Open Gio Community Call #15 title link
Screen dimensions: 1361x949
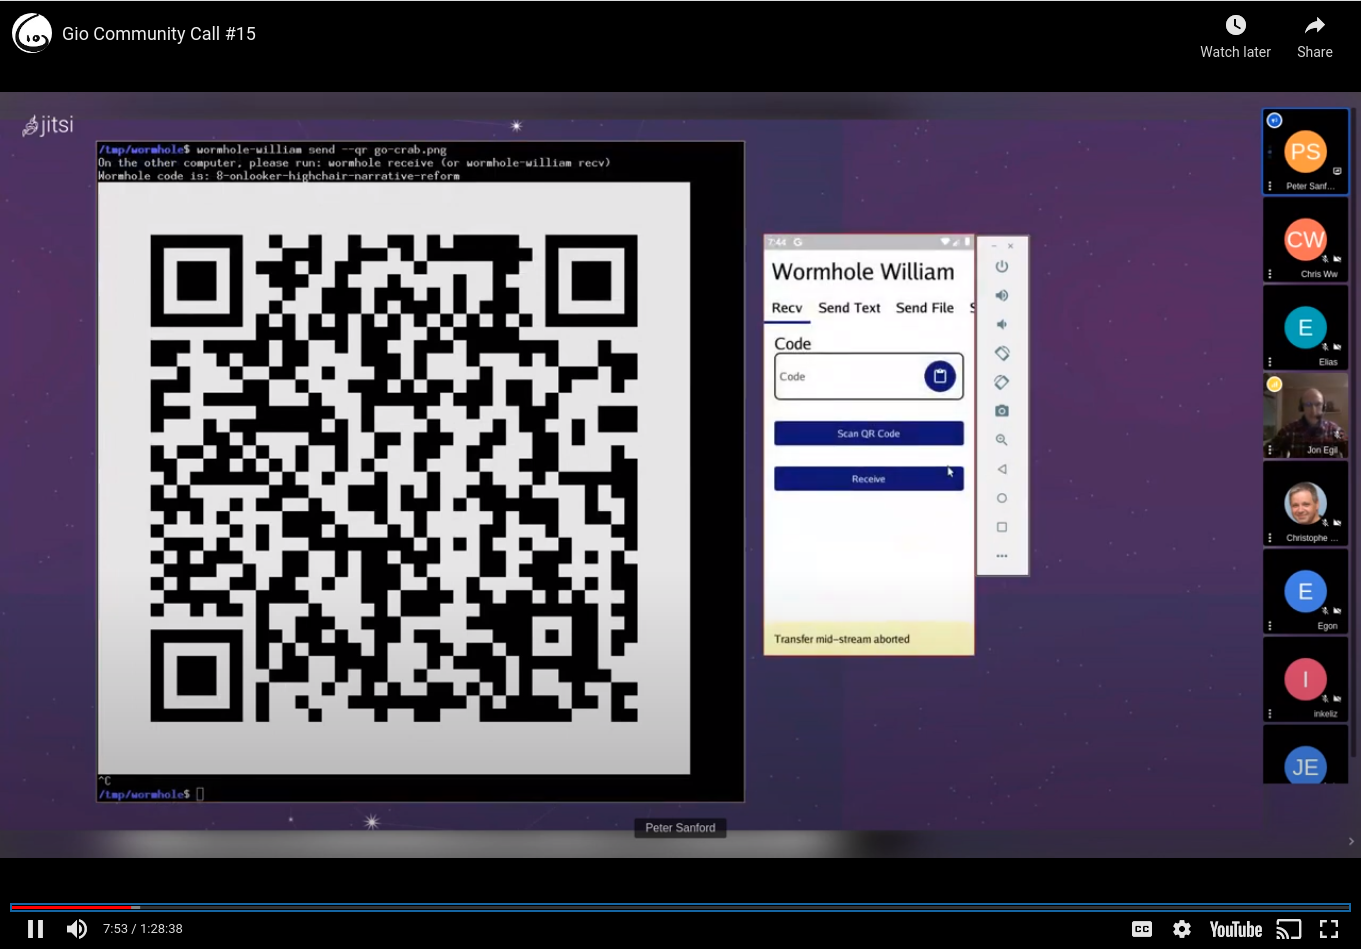[159, 33]
